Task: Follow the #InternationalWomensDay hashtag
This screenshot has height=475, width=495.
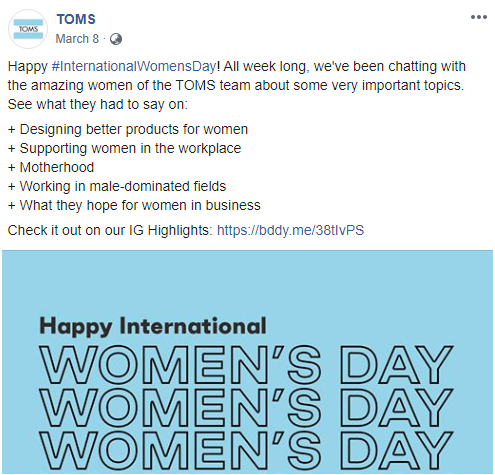Action: click(134, 66)
